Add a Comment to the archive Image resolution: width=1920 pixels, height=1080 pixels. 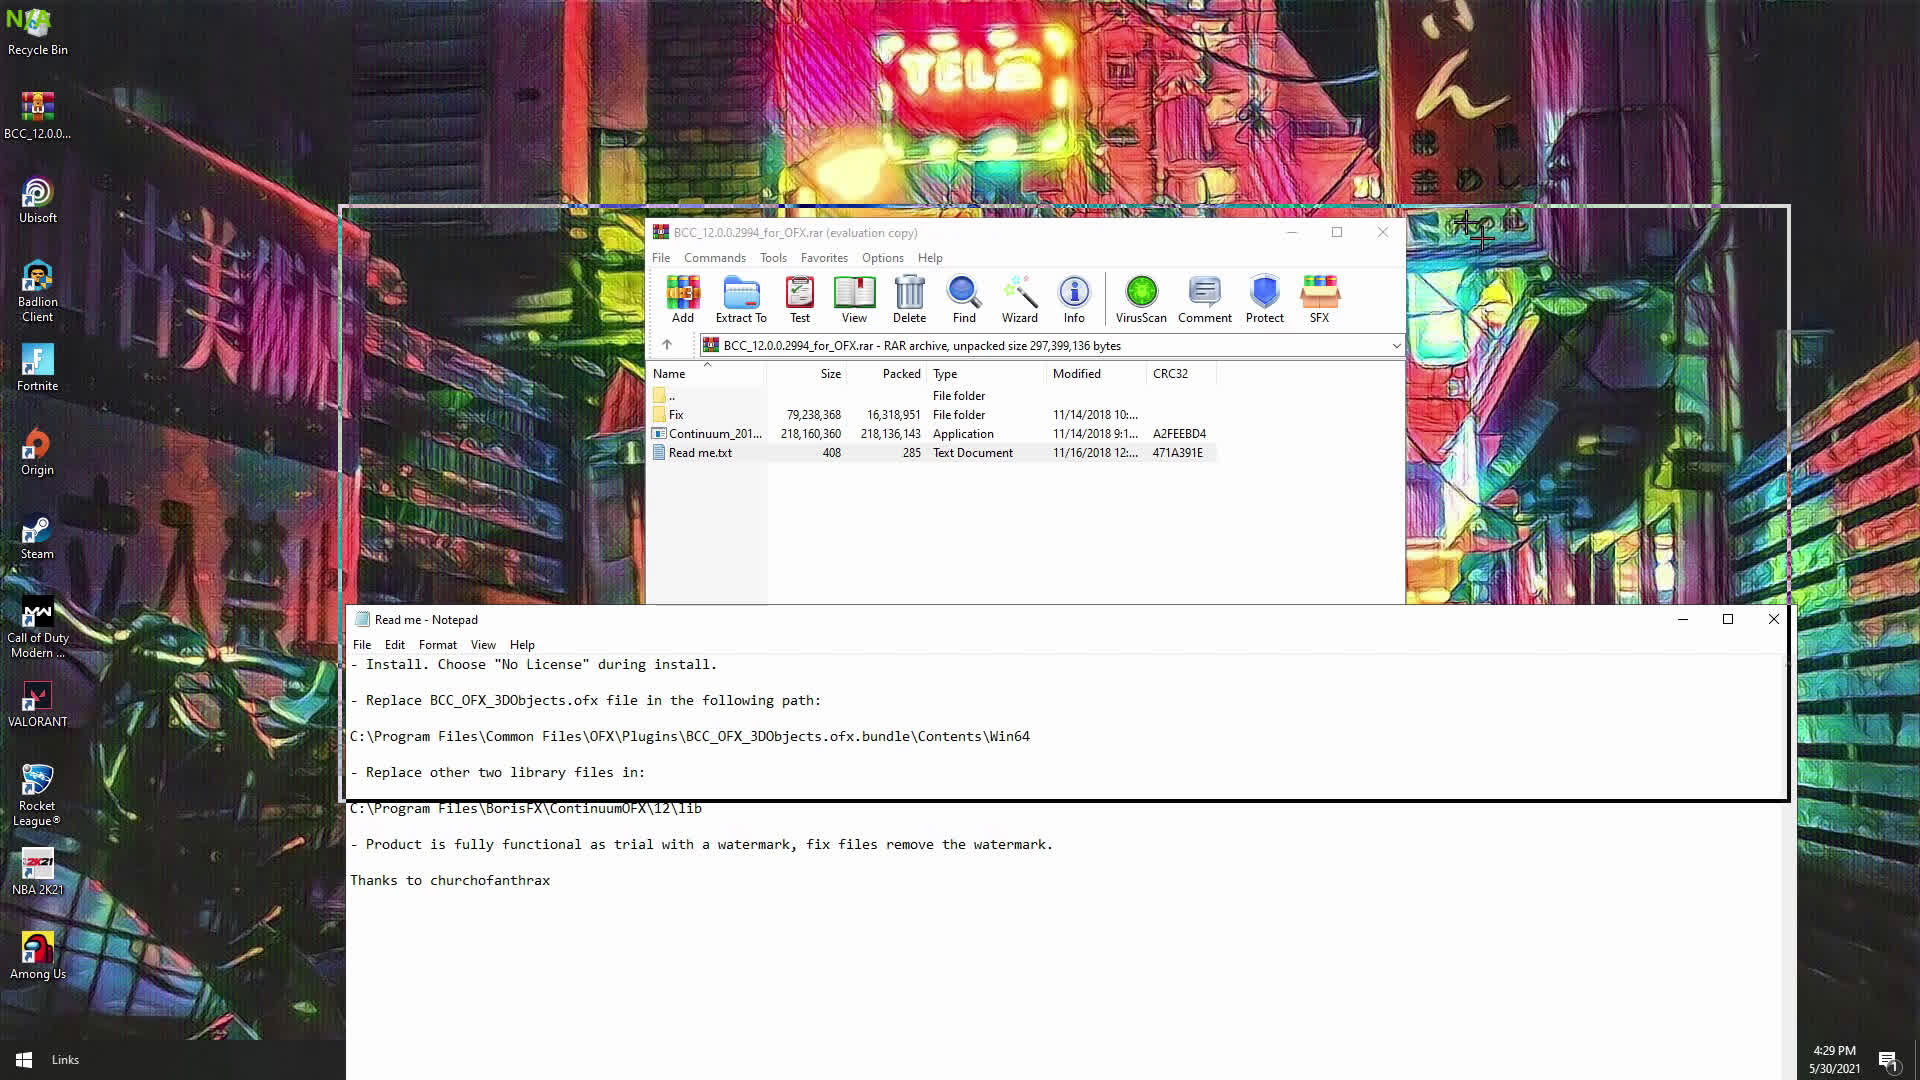(x=1204, y=297)
